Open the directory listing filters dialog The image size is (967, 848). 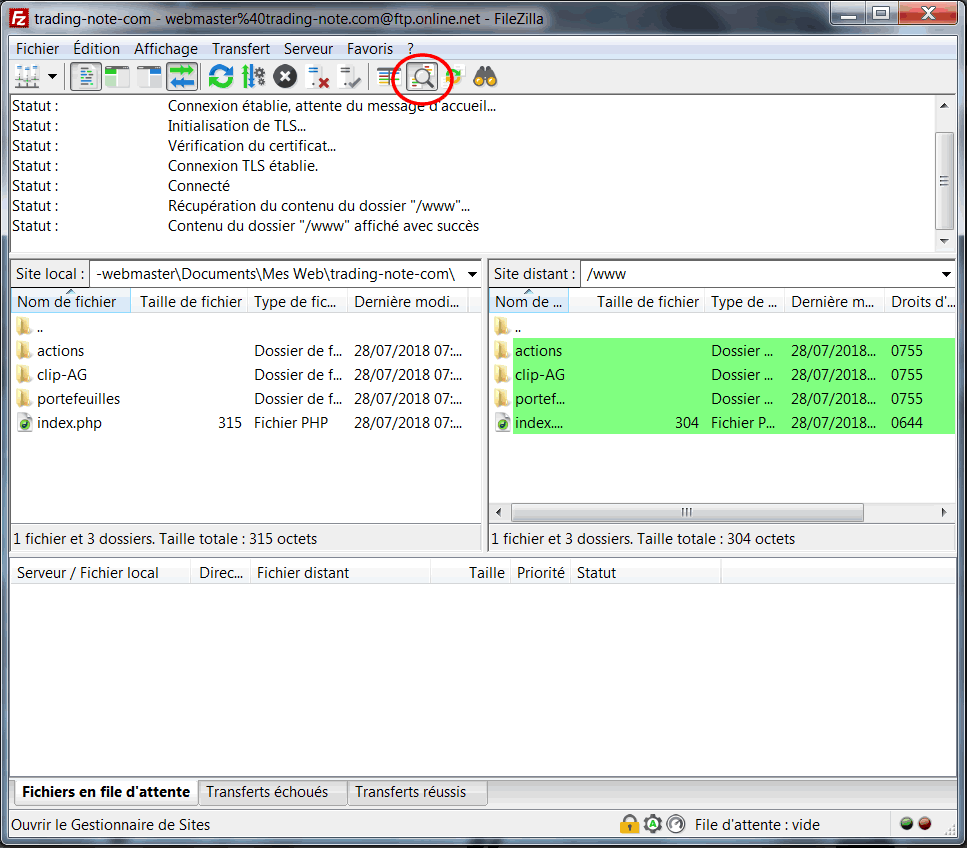pos(389,77)
